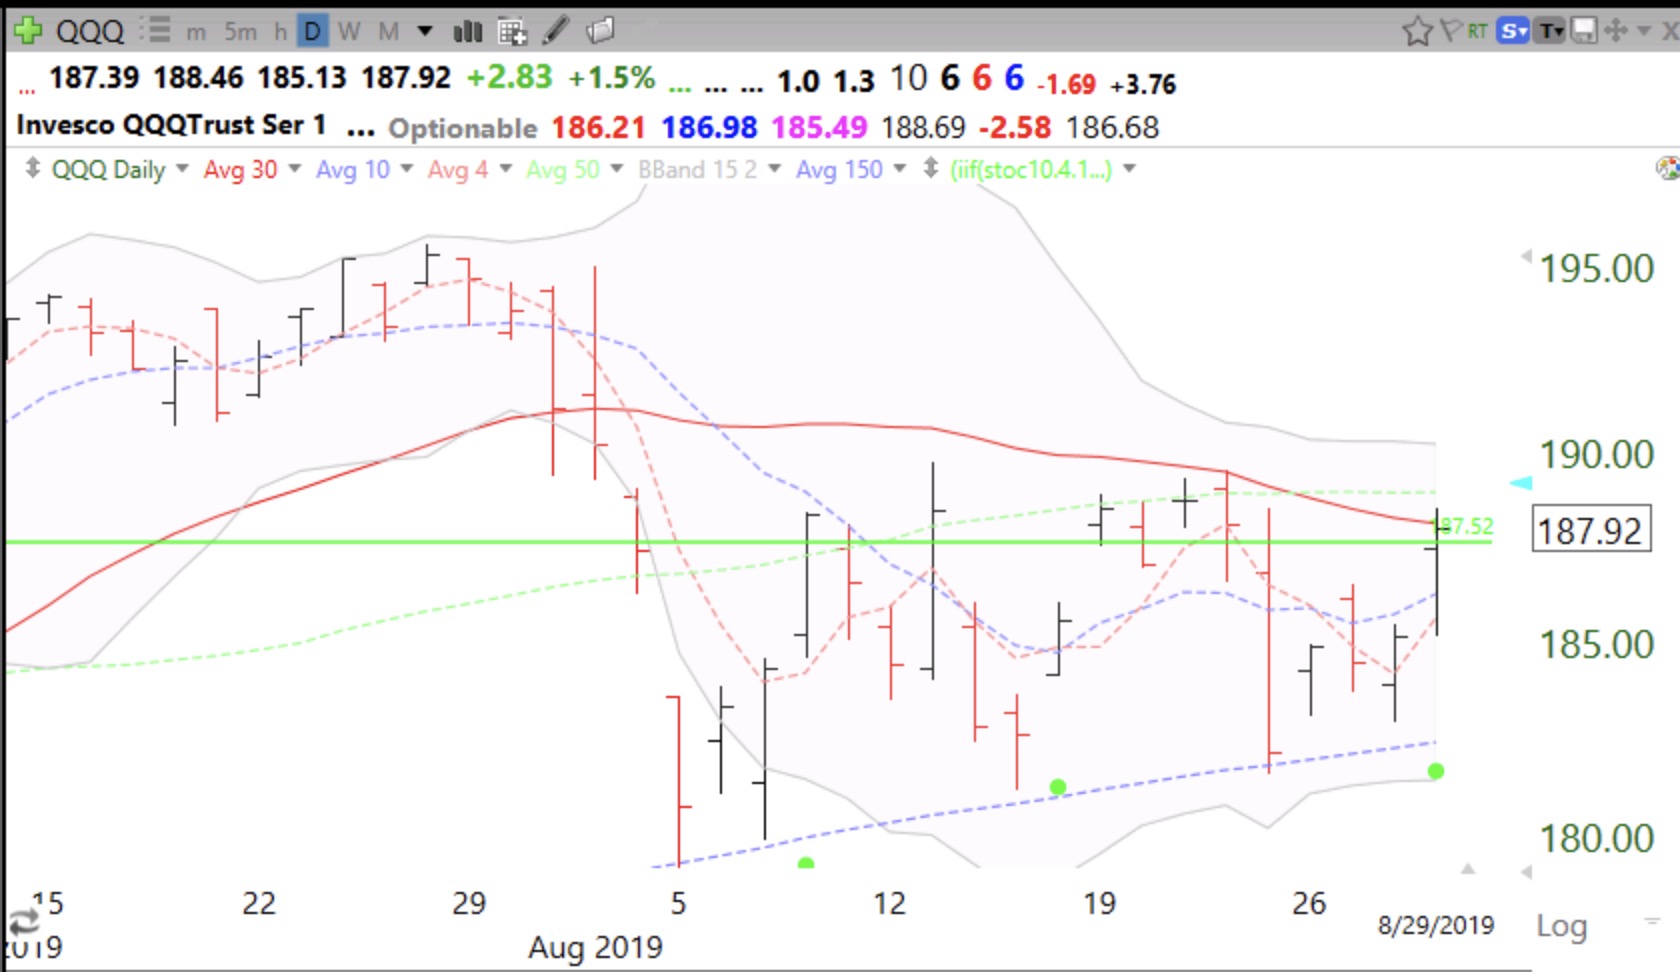Select the h hourly time frame
Viewport: 1680px width, 972px height.
(281, 32)
